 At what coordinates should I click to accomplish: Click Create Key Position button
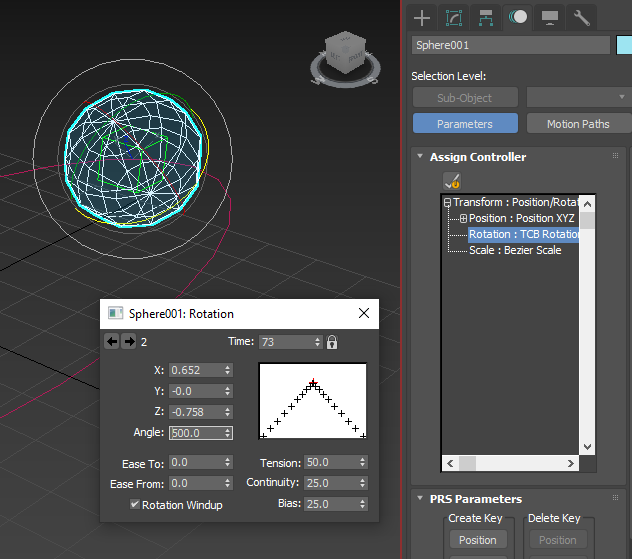point(477,540)
